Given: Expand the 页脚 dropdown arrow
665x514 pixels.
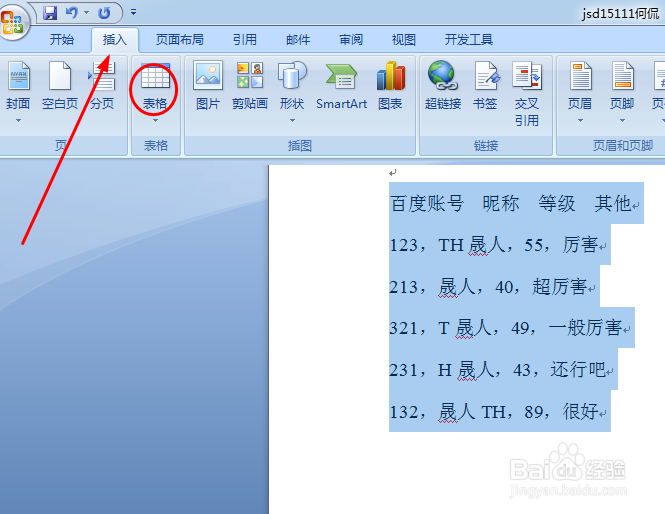Looking at the screenshot, I should pyautogui.click(x=622, y=120).
